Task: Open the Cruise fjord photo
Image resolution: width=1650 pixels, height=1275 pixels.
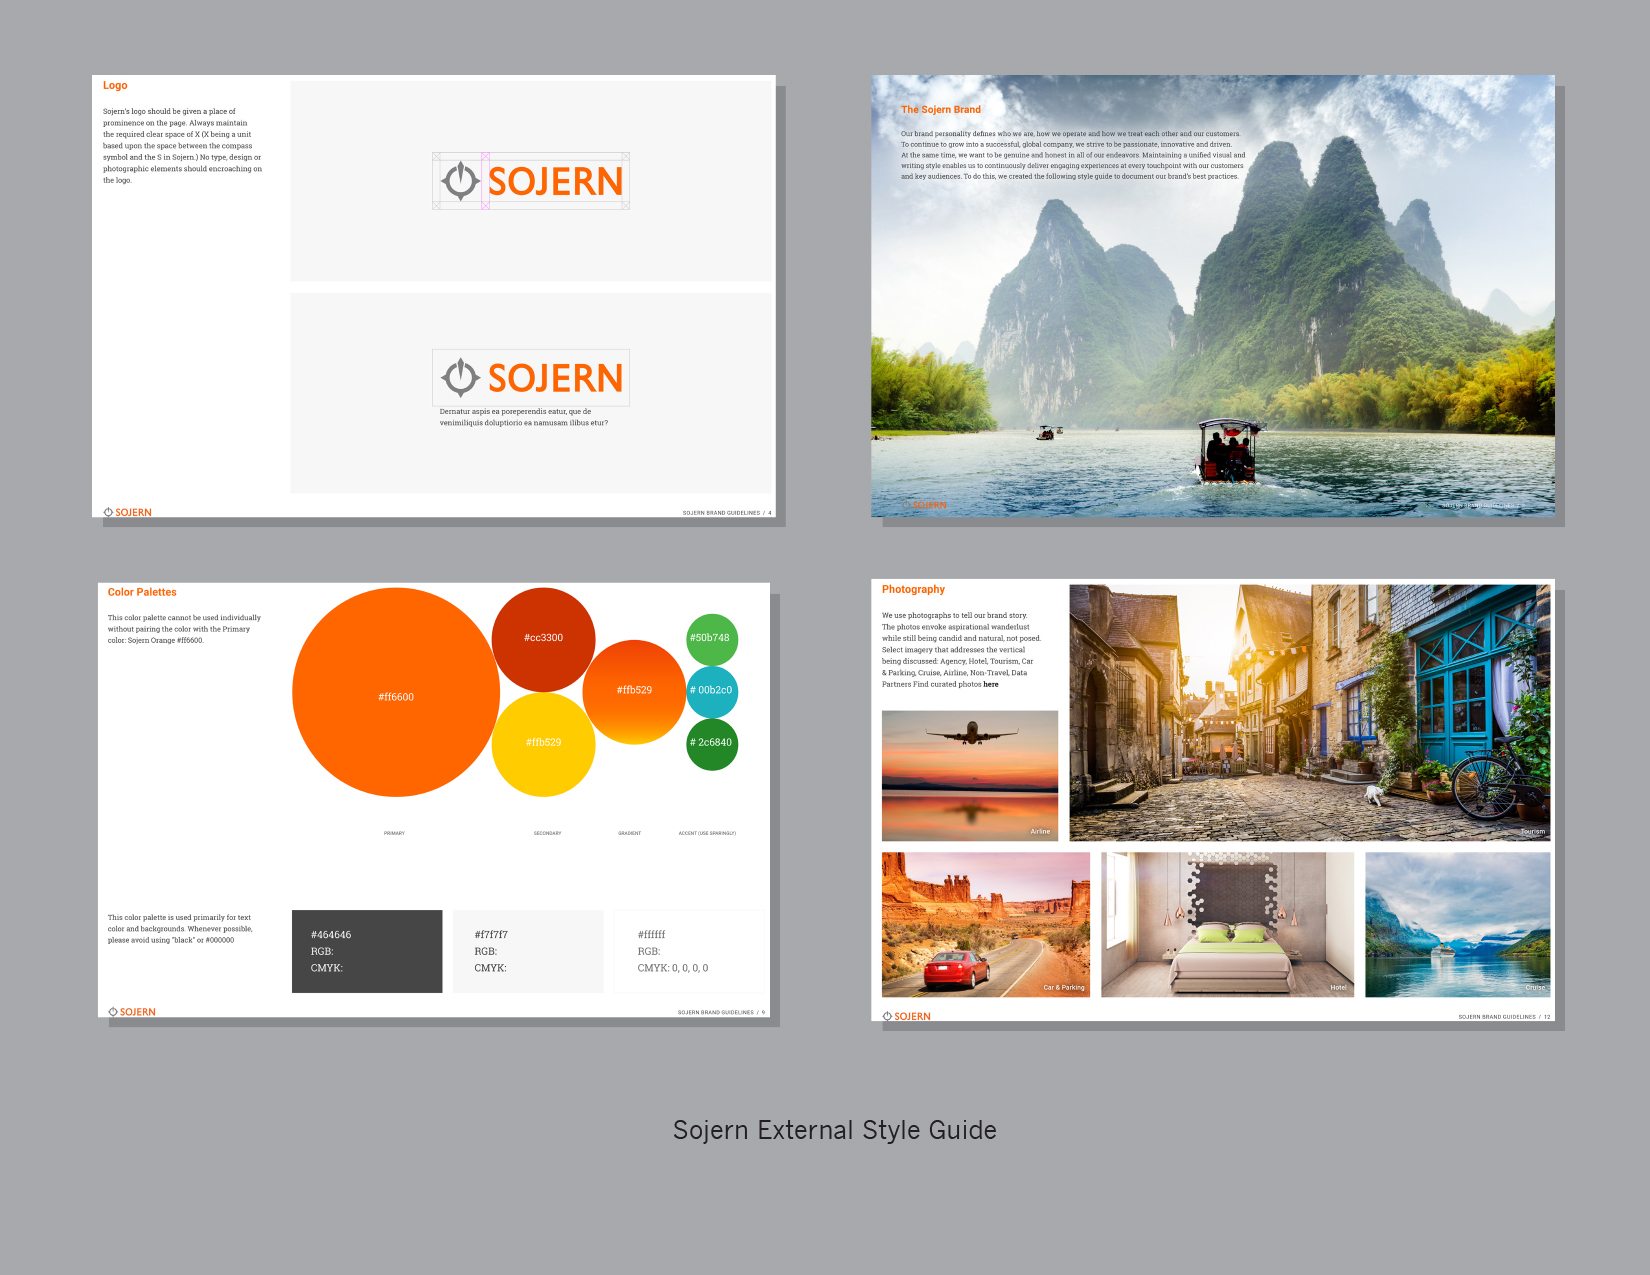Action: click(1458, 924)
